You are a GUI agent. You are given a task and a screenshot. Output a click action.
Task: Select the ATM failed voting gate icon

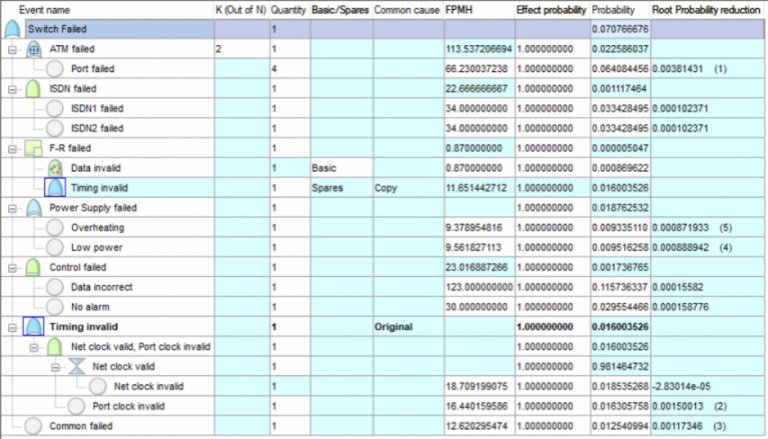33,49
